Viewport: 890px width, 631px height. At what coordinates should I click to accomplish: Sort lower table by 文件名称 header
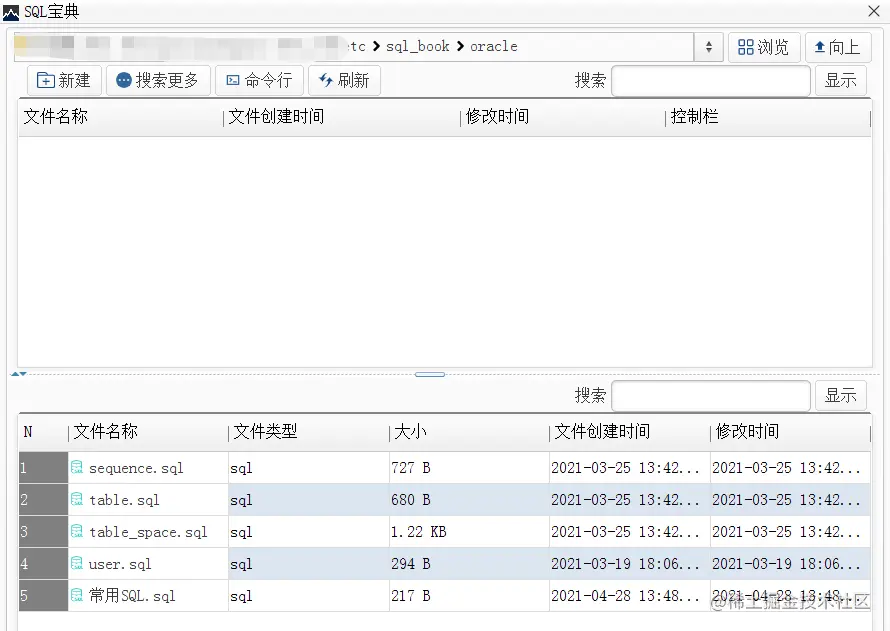tap(148, 432)
